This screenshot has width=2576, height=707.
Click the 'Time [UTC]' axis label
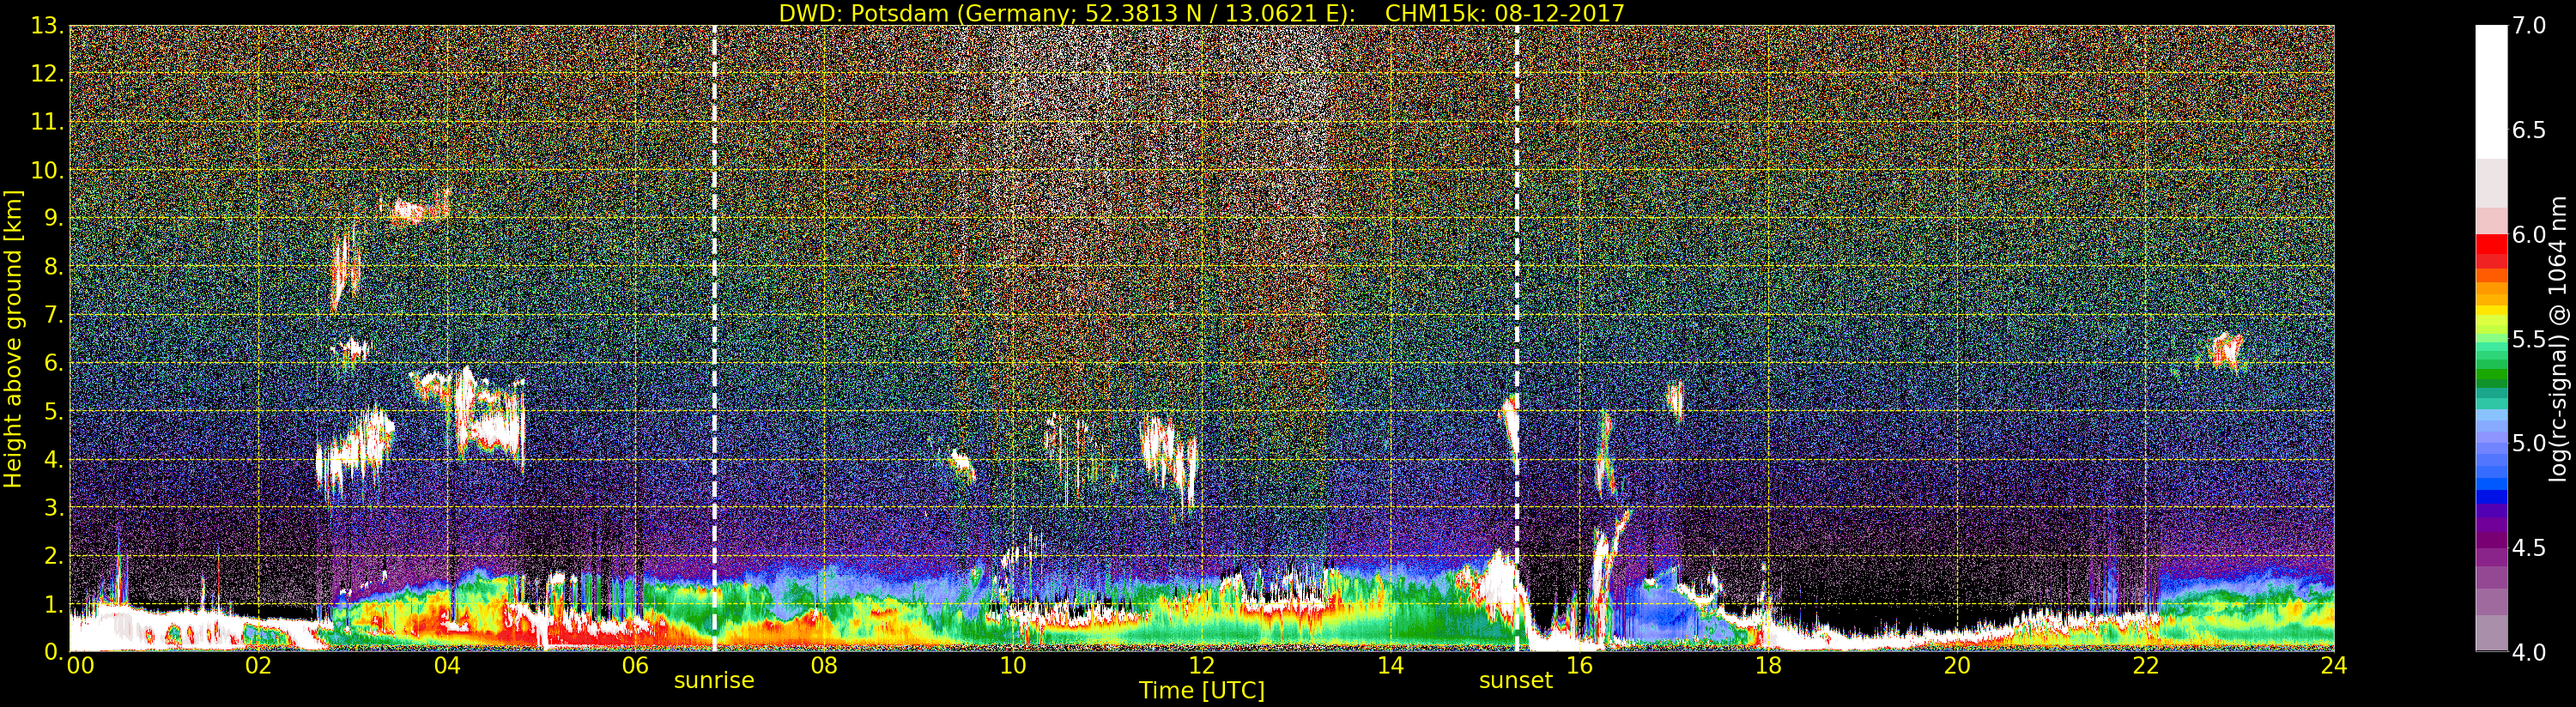pyautogui.click(x=1202, y=691)
